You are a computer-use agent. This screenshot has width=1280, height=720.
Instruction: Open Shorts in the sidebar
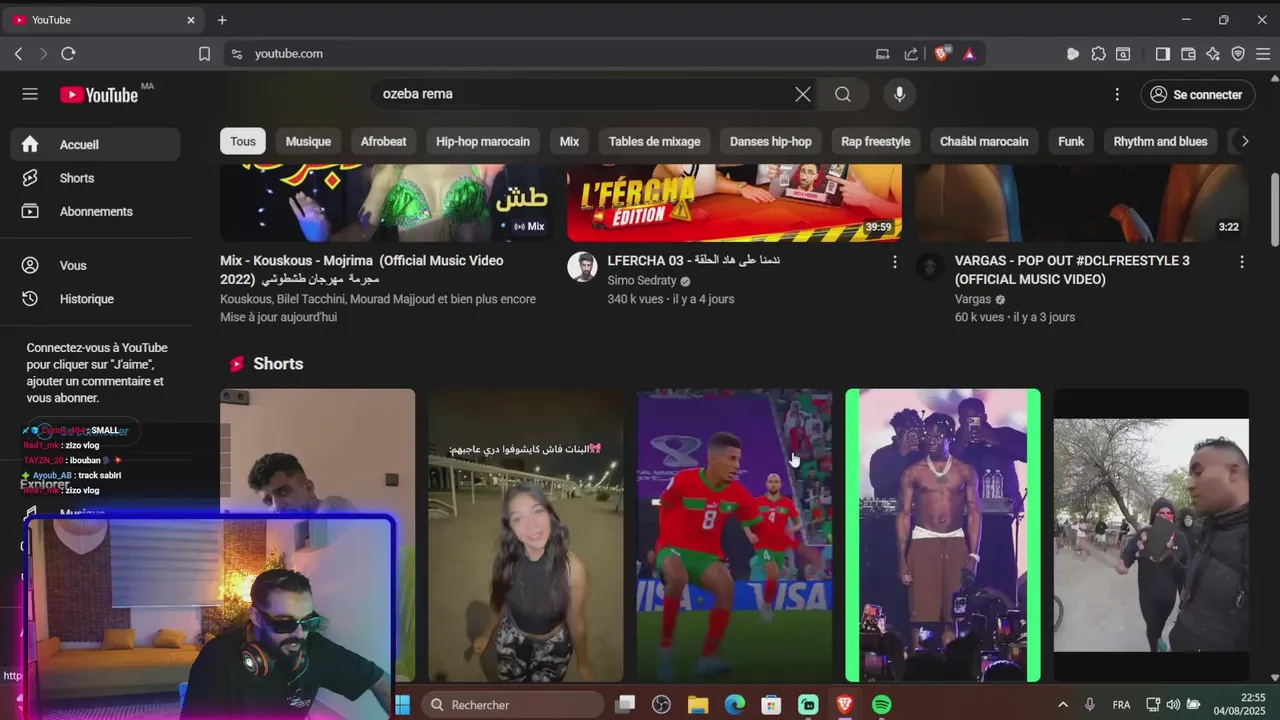click(x=96, y=178)
